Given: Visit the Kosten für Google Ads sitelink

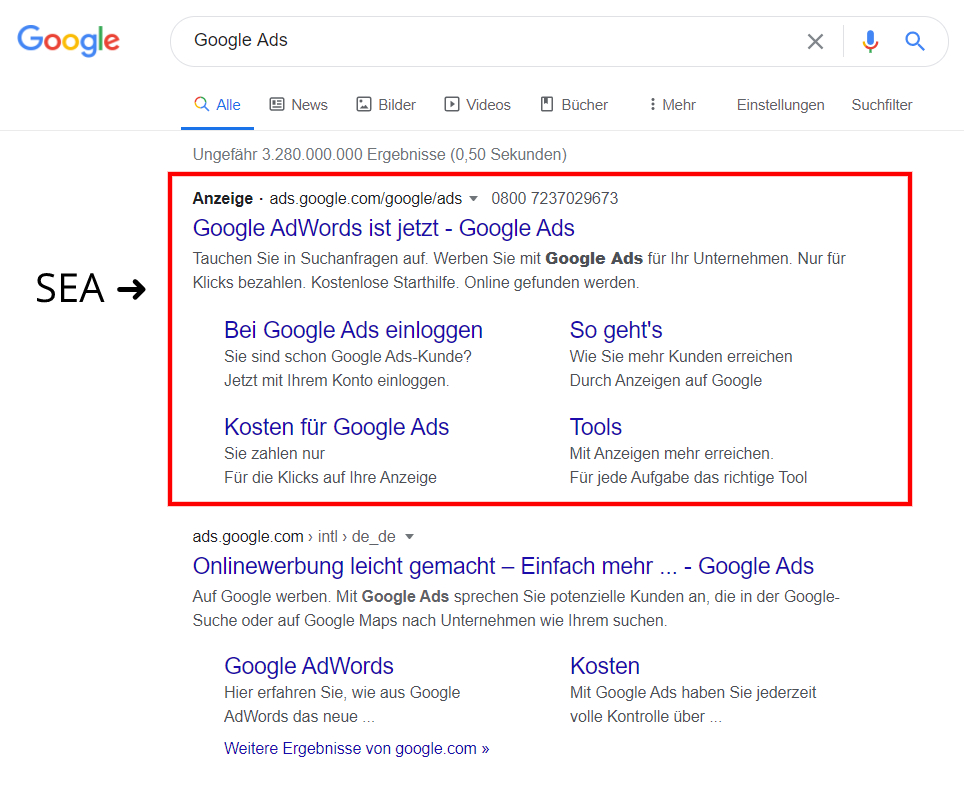Looking at the screenshot, I should (336, 427).
